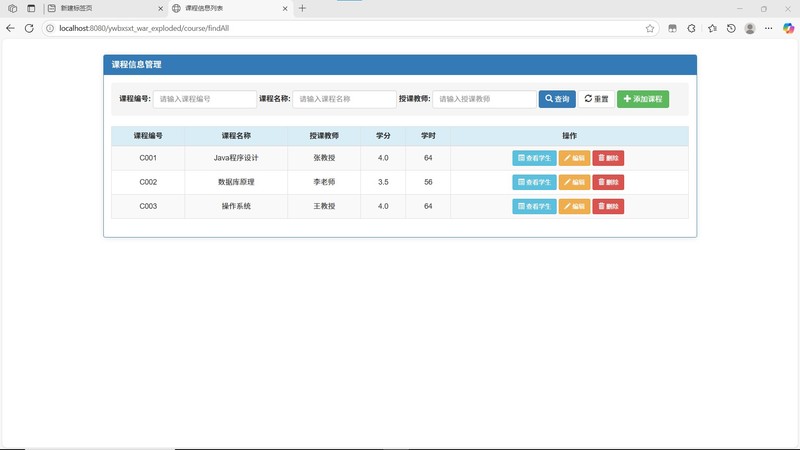The height and width of the screenshot is (450, 800).
Task: Click the 56 hours value
Action: [x=428, y=182]
